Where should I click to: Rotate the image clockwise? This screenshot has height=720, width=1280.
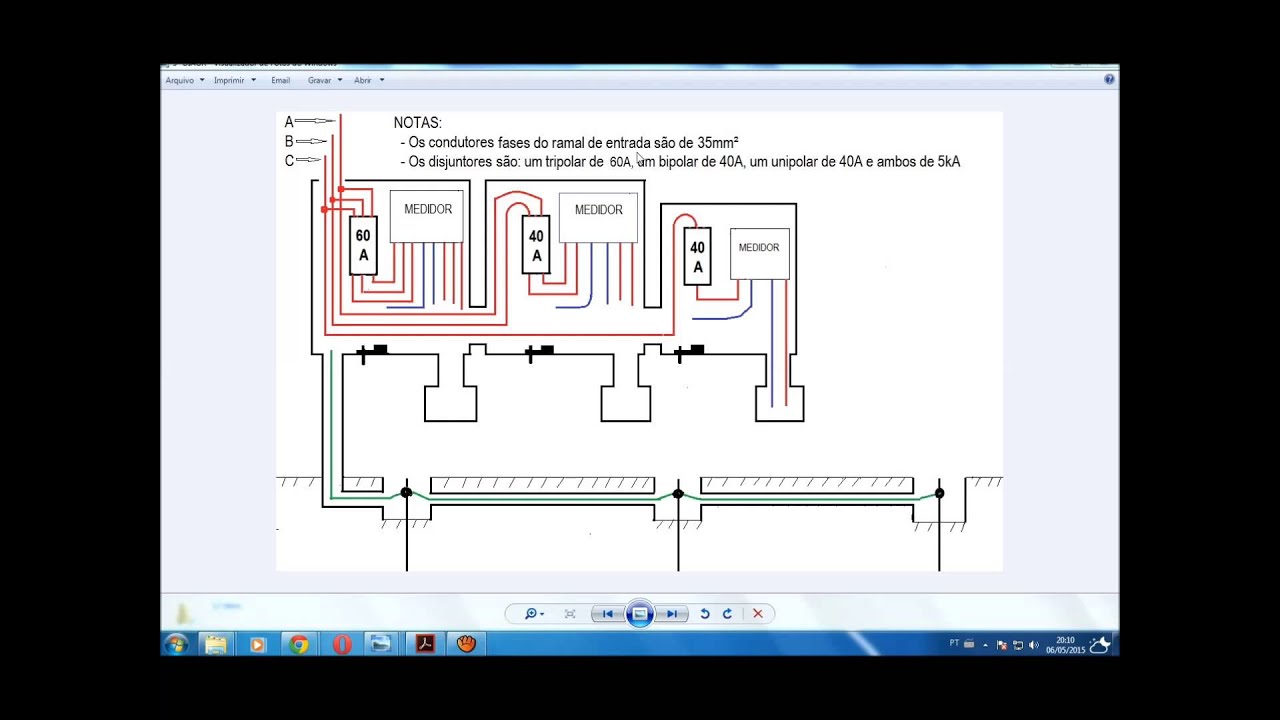pos(727,614)
